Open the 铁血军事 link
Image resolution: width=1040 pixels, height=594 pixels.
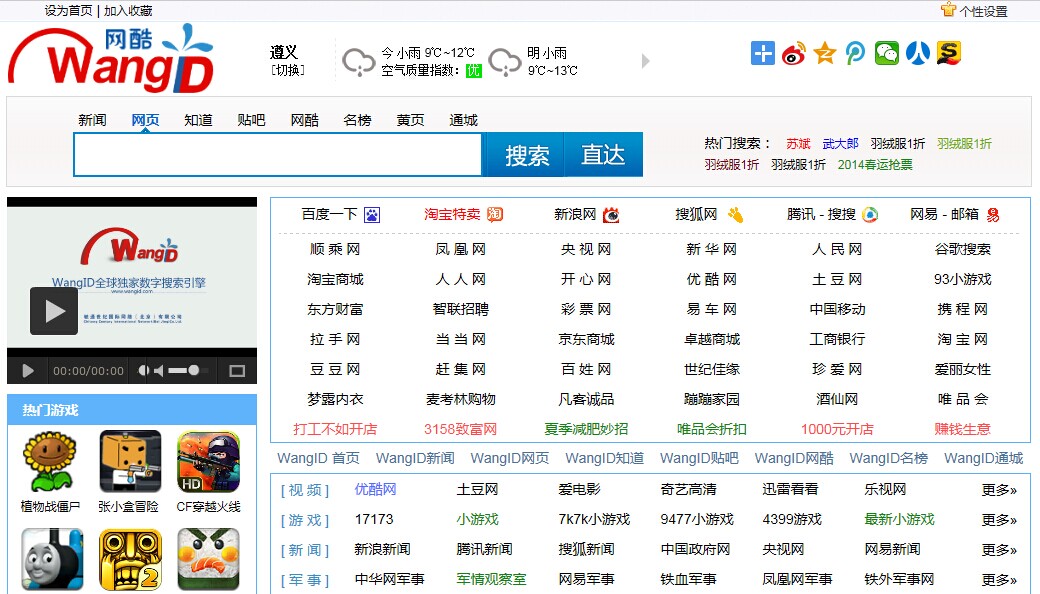[x=688, y=579]
